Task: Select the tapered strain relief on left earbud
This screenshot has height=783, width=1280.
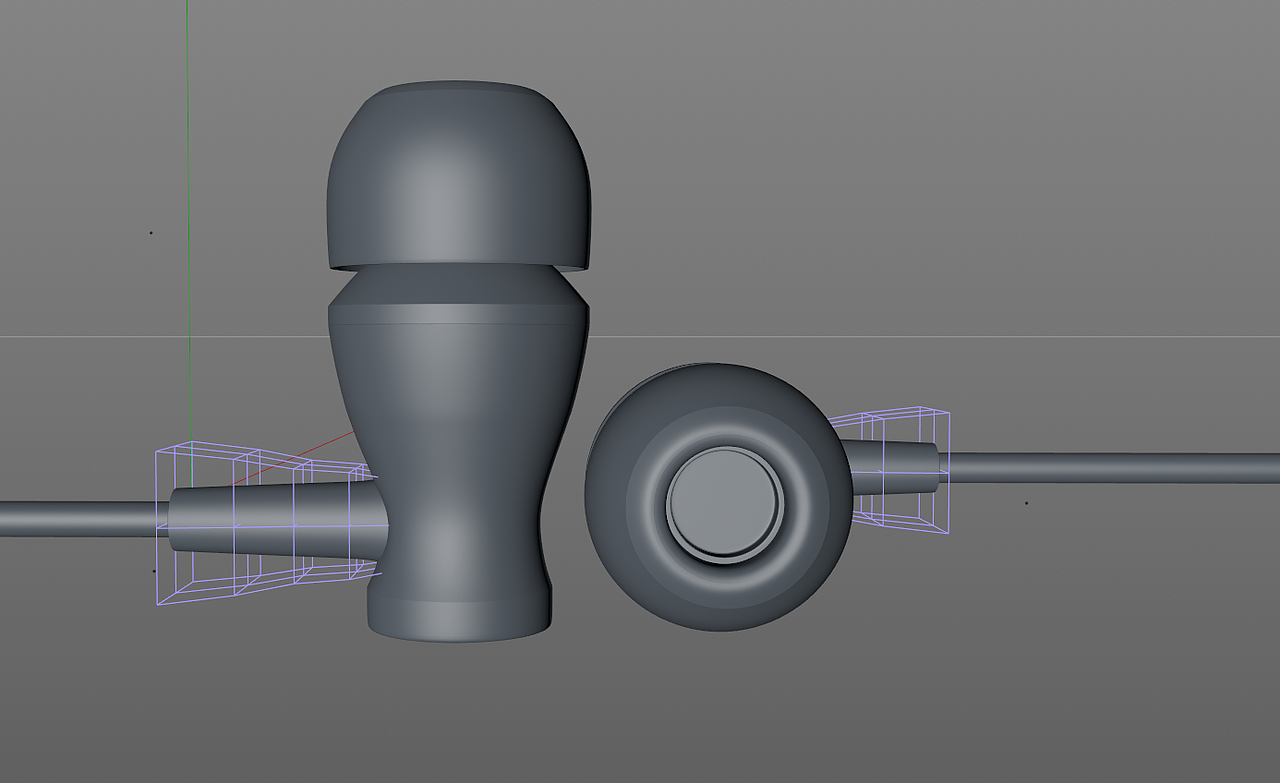Action: pyautogui.click(x=278, y=518)
